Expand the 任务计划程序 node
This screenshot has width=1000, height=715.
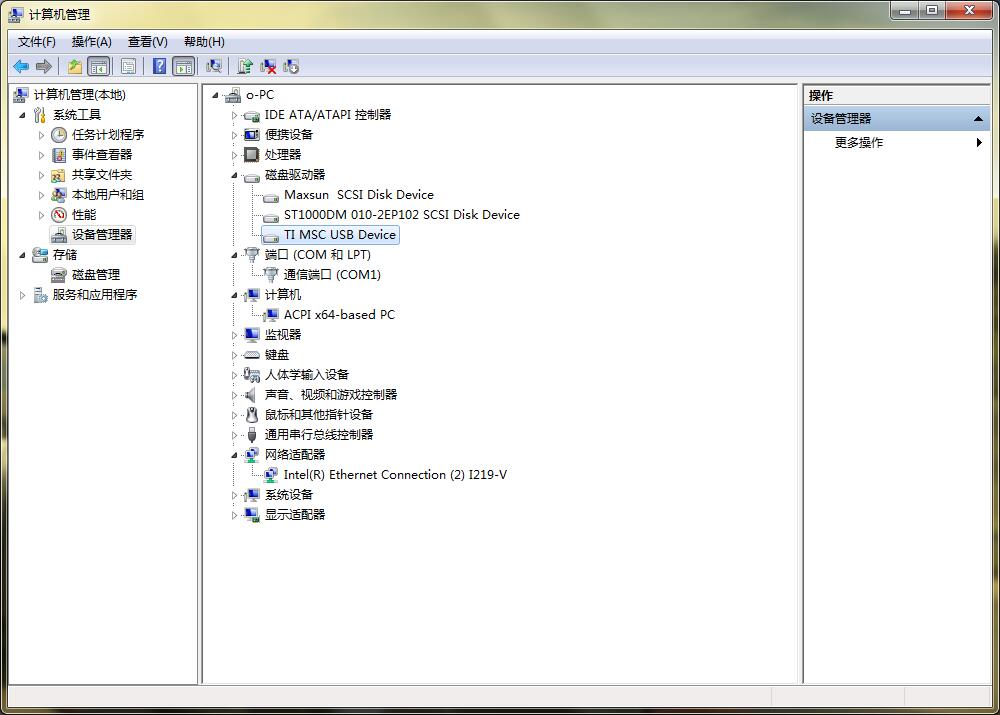pos(41,135)
